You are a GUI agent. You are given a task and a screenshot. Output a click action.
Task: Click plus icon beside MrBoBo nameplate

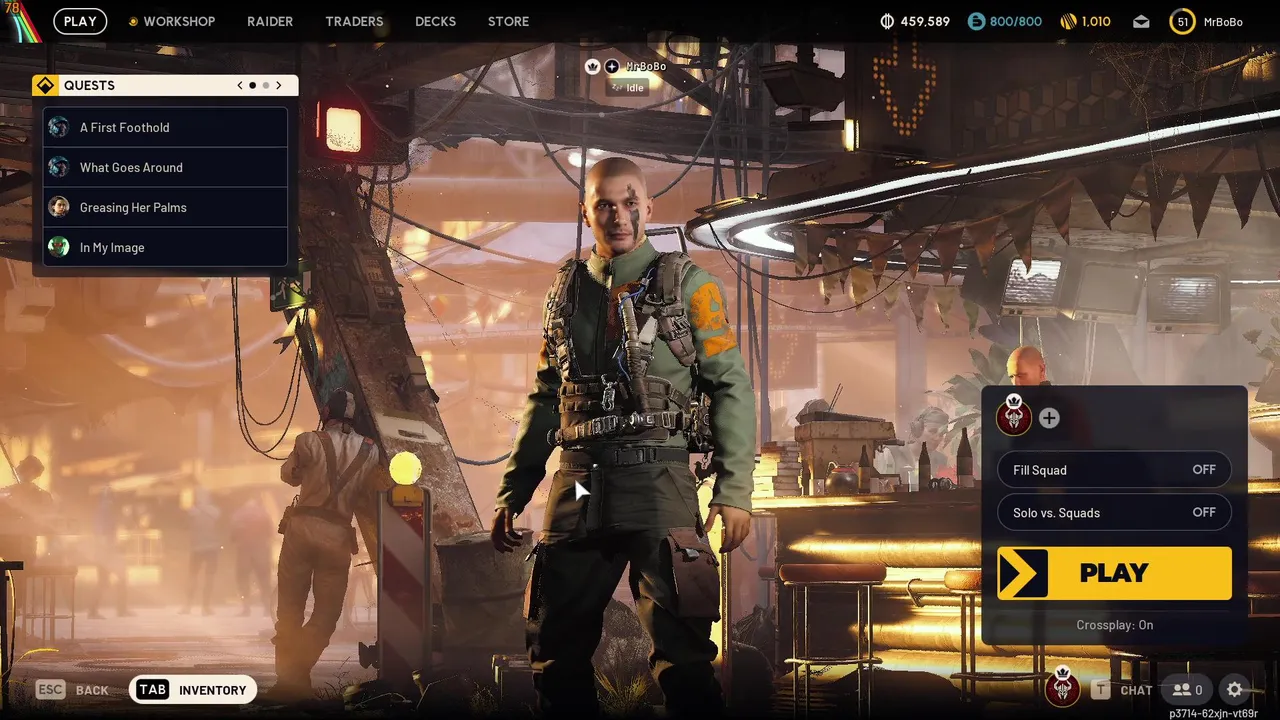point(611,66)
